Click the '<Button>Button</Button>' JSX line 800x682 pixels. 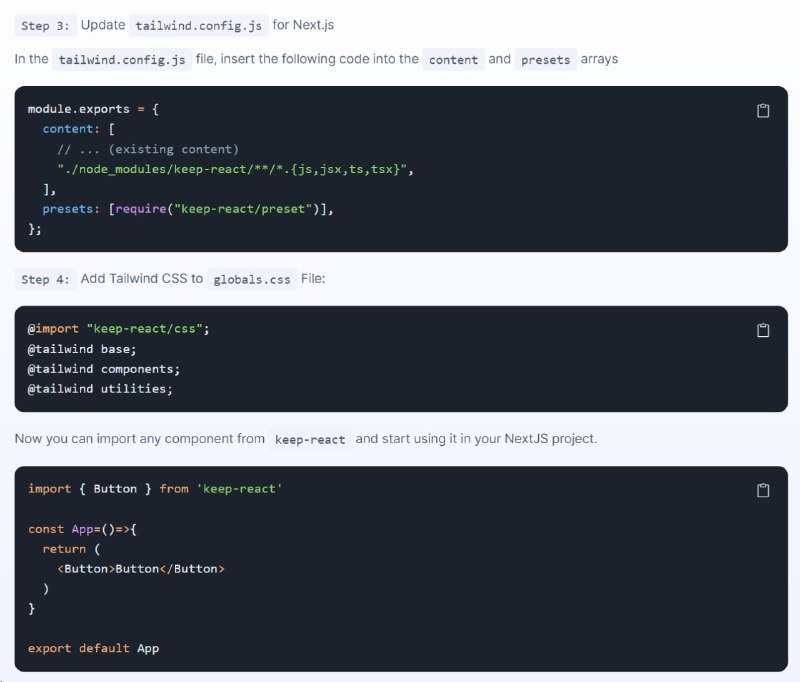pos(141,569)
